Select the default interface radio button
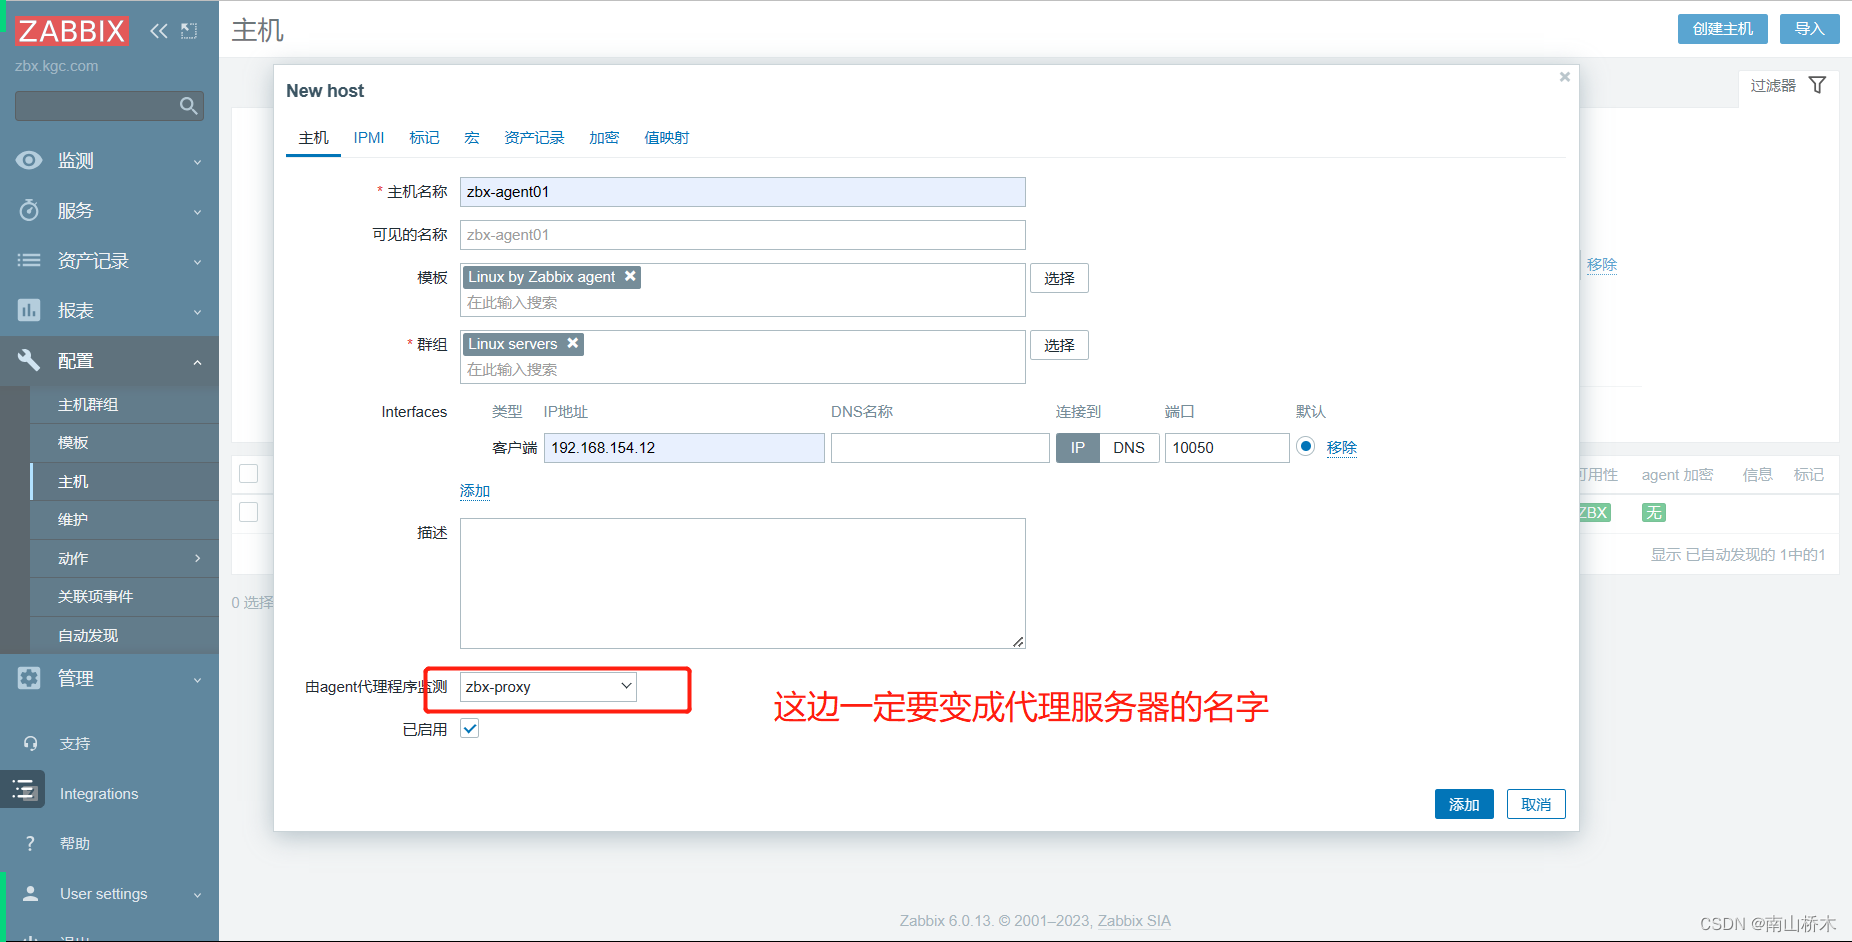Screen dimensions: 1852x942 [1305, 446]
